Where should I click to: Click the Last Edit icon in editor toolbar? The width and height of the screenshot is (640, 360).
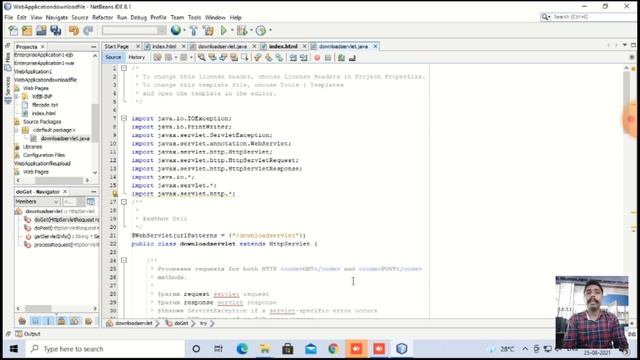pos(158,58)
